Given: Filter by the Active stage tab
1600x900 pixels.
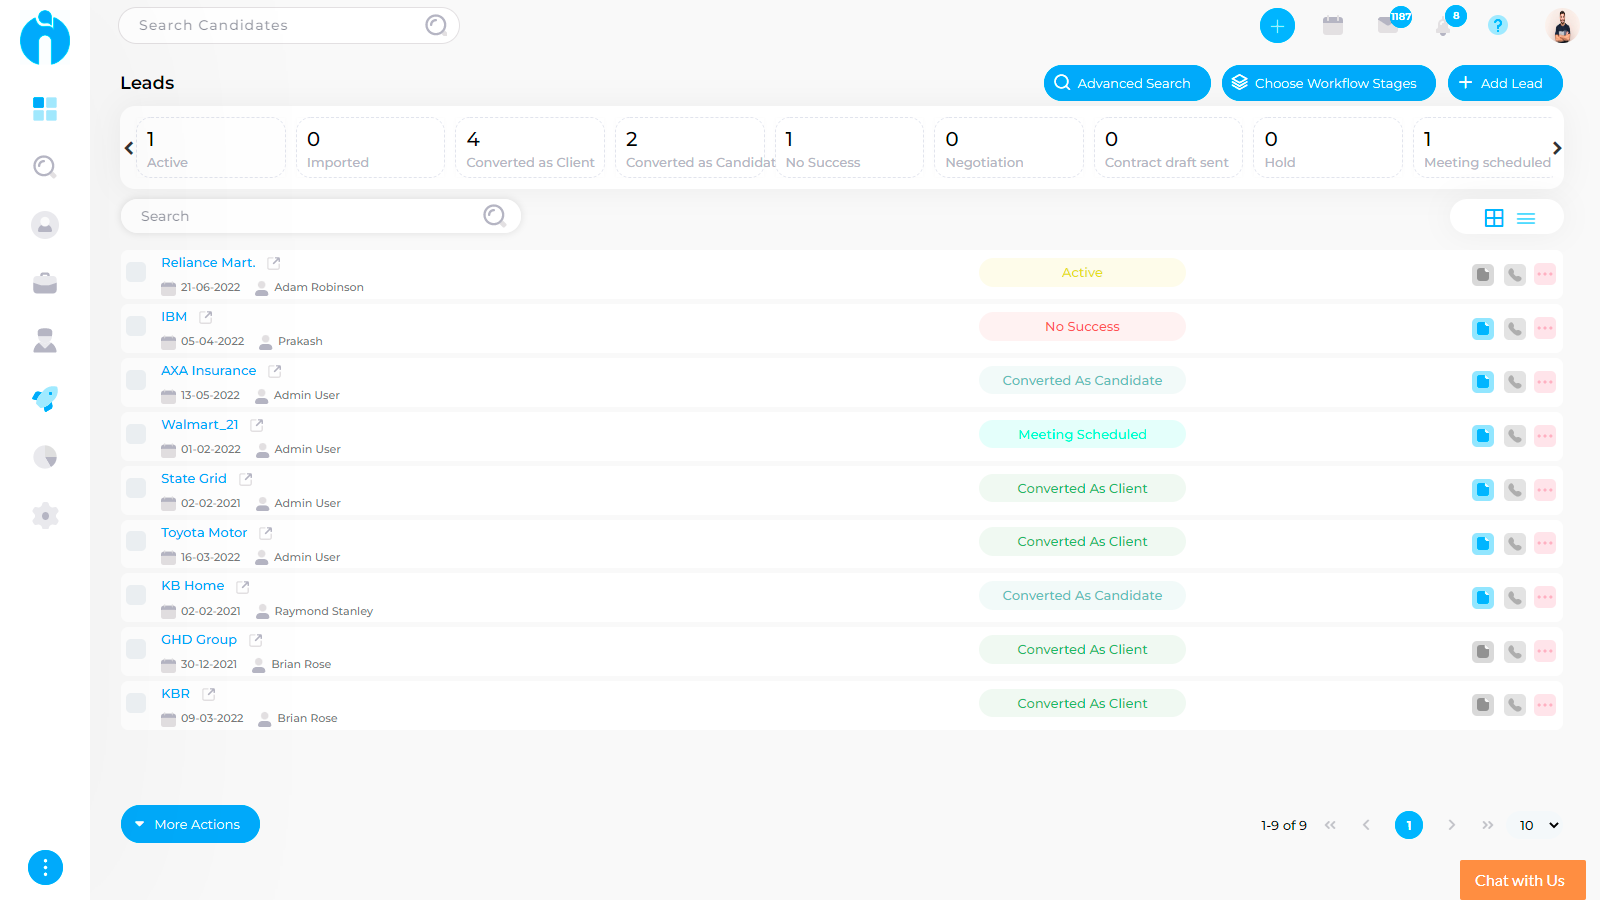Looking at the screenshot, I should 211,148.
